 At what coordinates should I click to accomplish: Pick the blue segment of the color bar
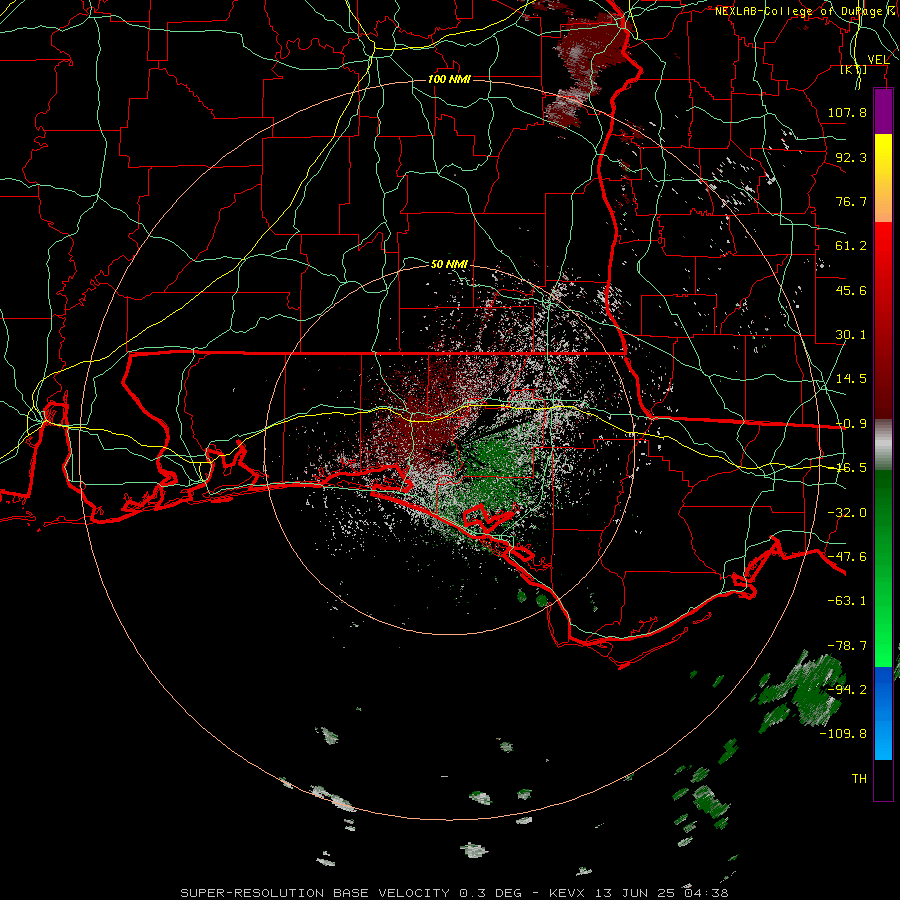pyautogui.click(x=883, y=713)
